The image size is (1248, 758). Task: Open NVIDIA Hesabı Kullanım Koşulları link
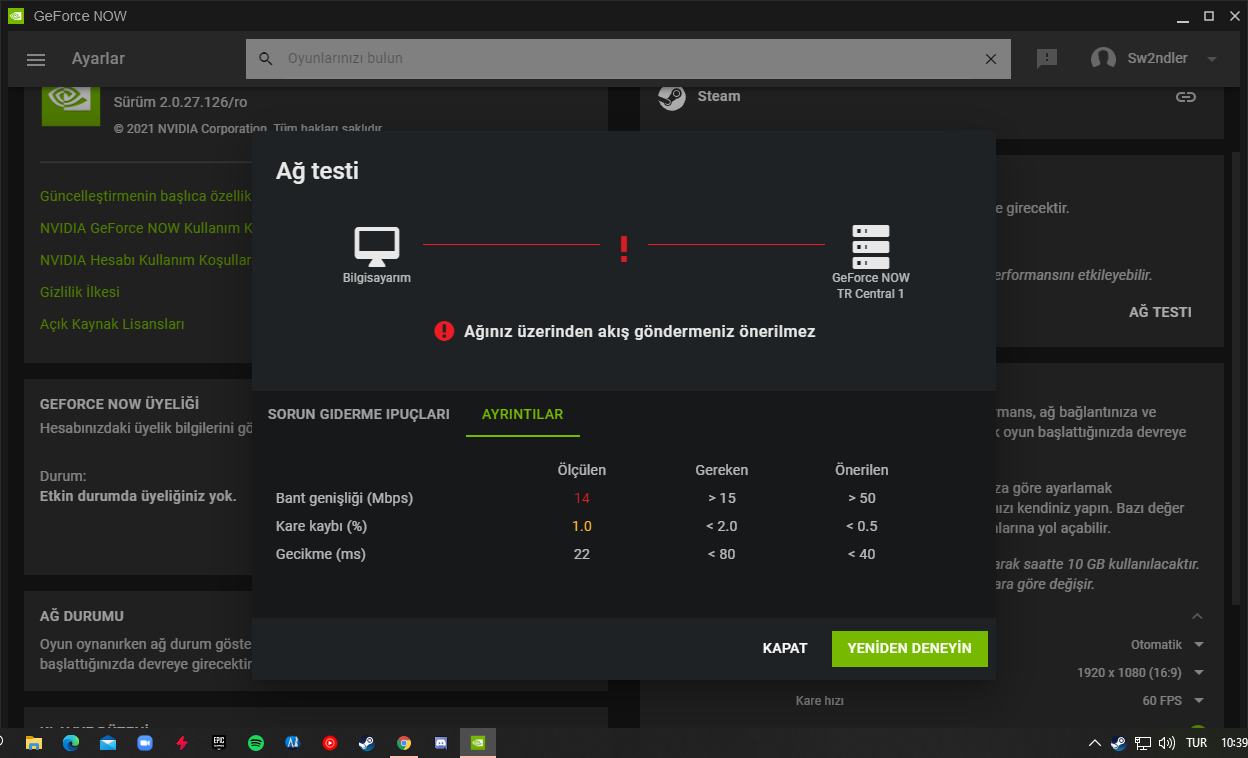tap(146, 260)
